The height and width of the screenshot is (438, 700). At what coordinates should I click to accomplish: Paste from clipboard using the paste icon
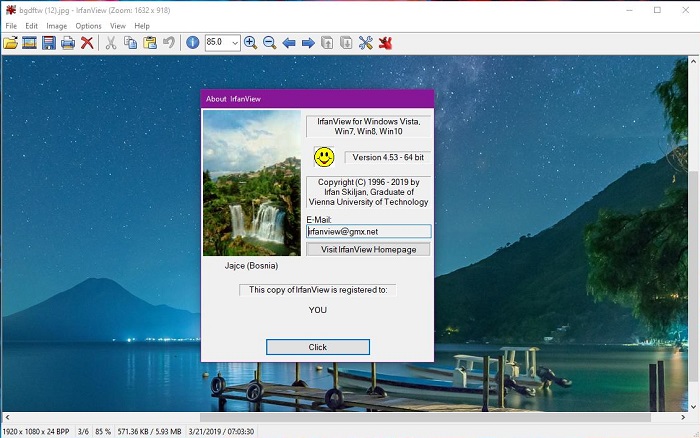150,43
